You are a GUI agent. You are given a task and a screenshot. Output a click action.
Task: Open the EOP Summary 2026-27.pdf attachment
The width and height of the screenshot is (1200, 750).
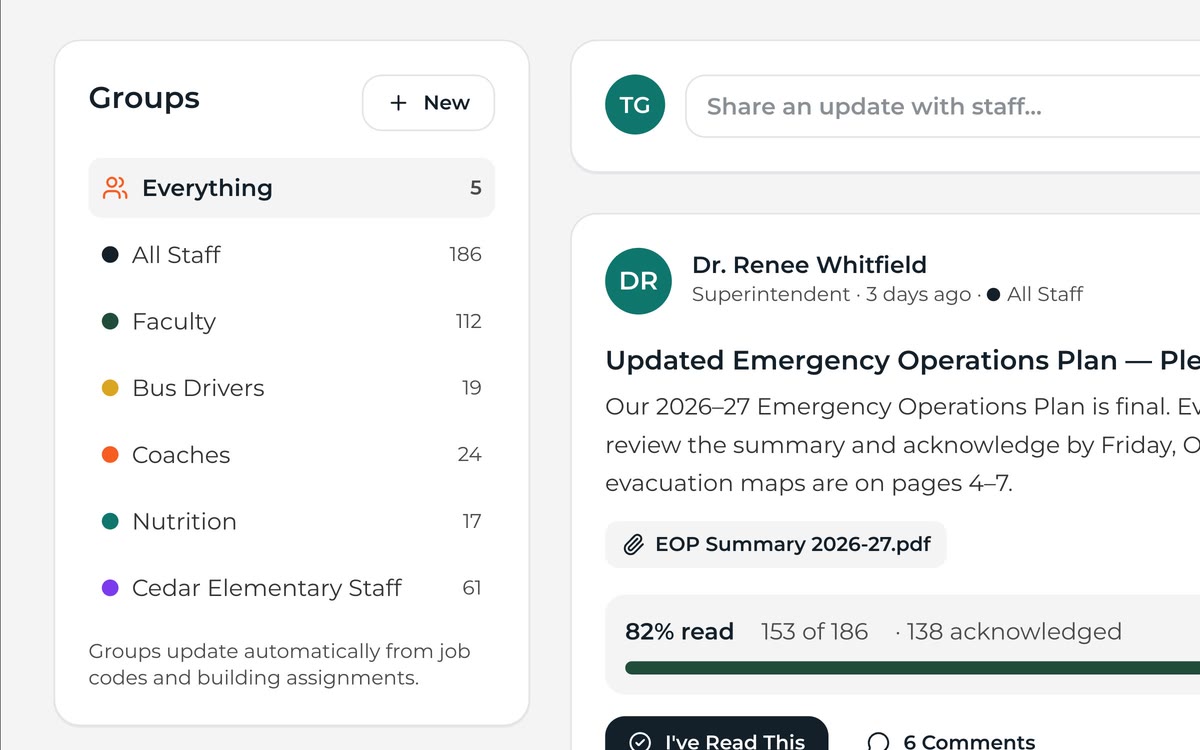pyautogui.click(x=776, y=545)
